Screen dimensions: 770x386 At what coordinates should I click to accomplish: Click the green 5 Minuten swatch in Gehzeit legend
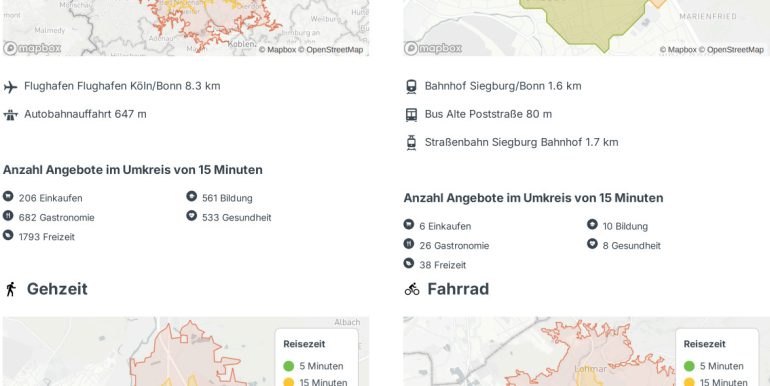(289, 366)
